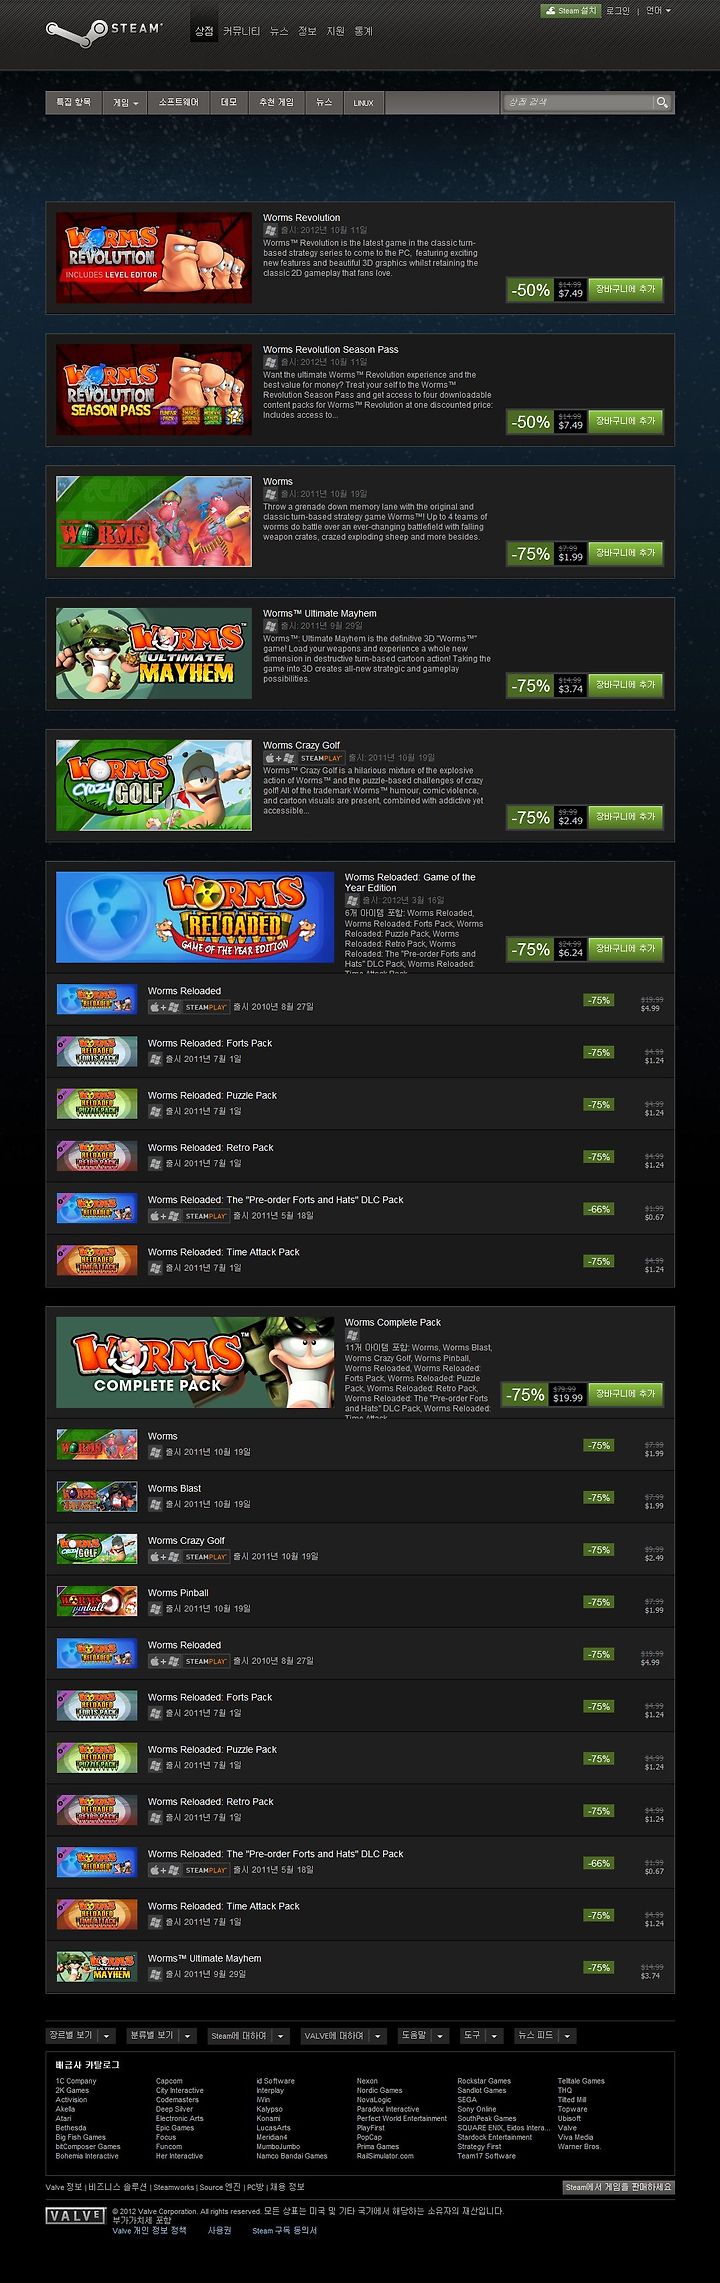Open the 소프트웨어 store tab

tap(179, 102)
